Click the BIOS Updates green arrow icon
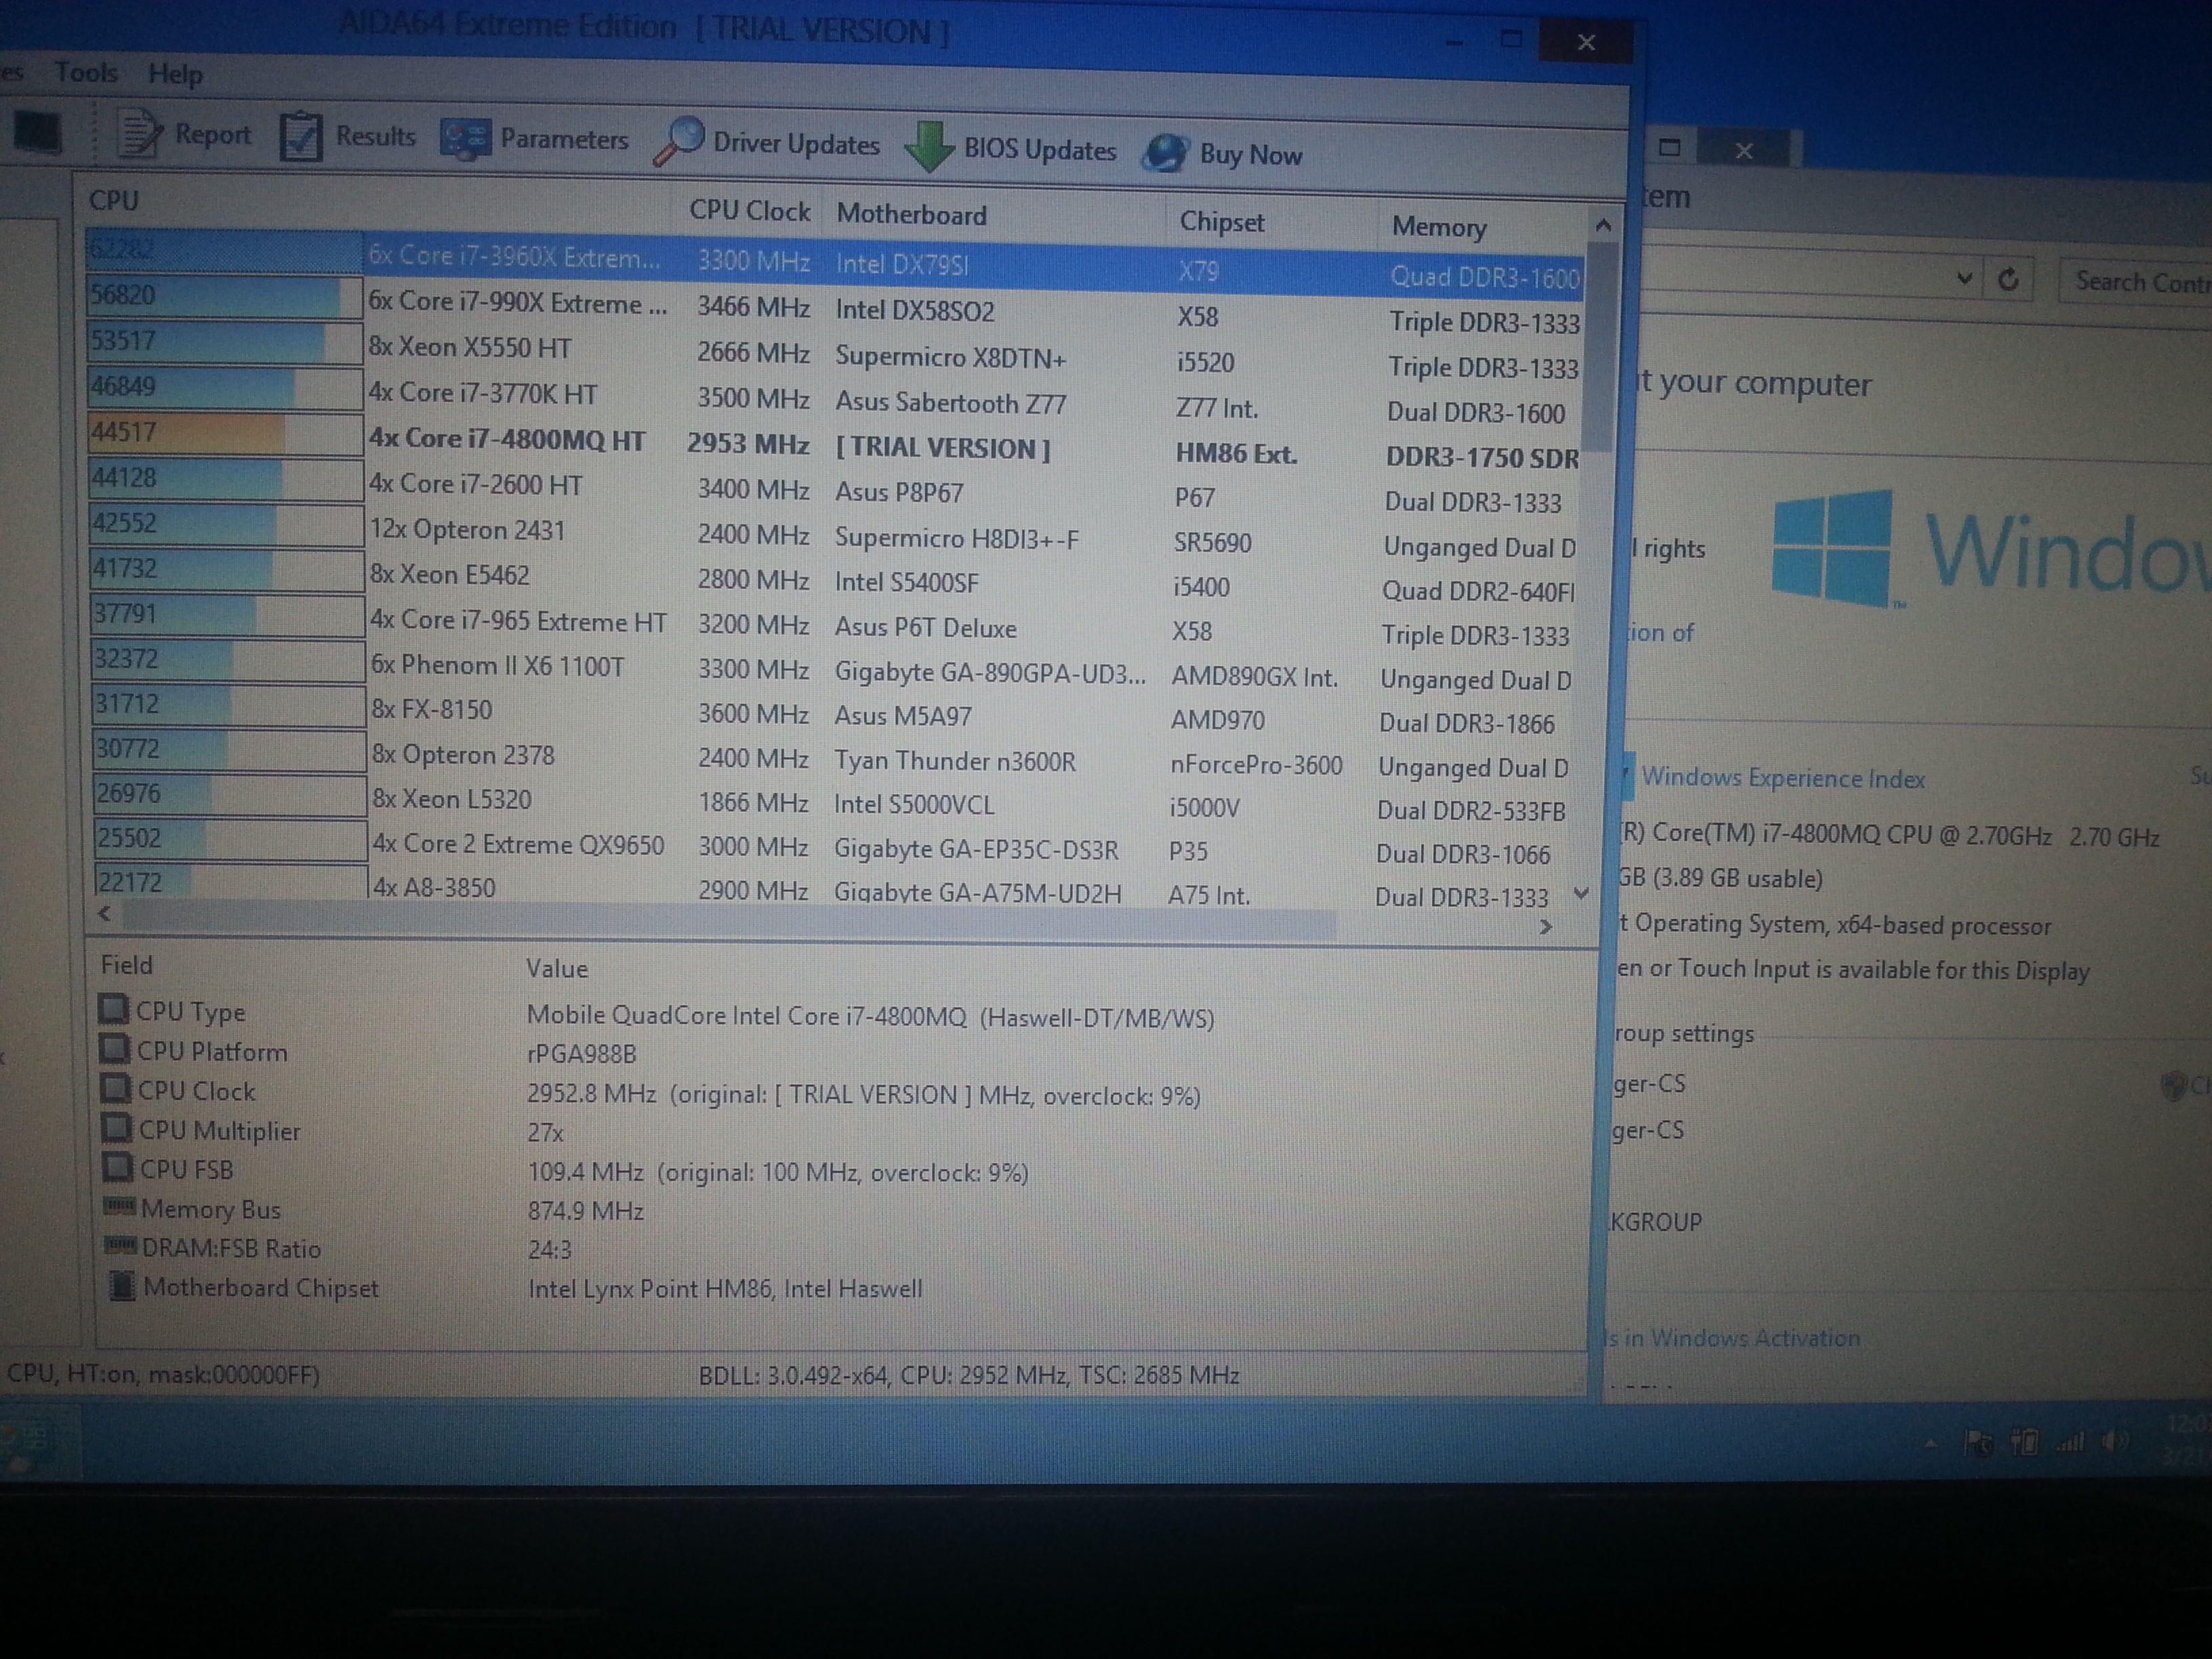 [x=929, y=146]
